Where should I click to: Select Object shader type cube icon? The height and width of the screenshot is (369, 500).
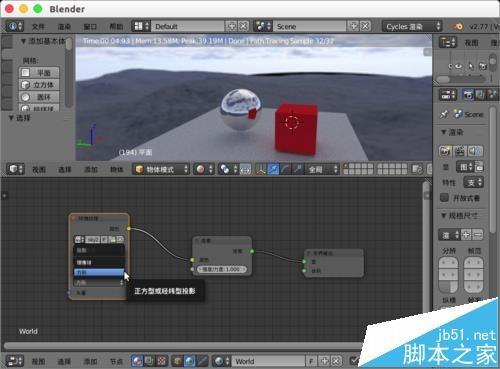click(178, 361)
